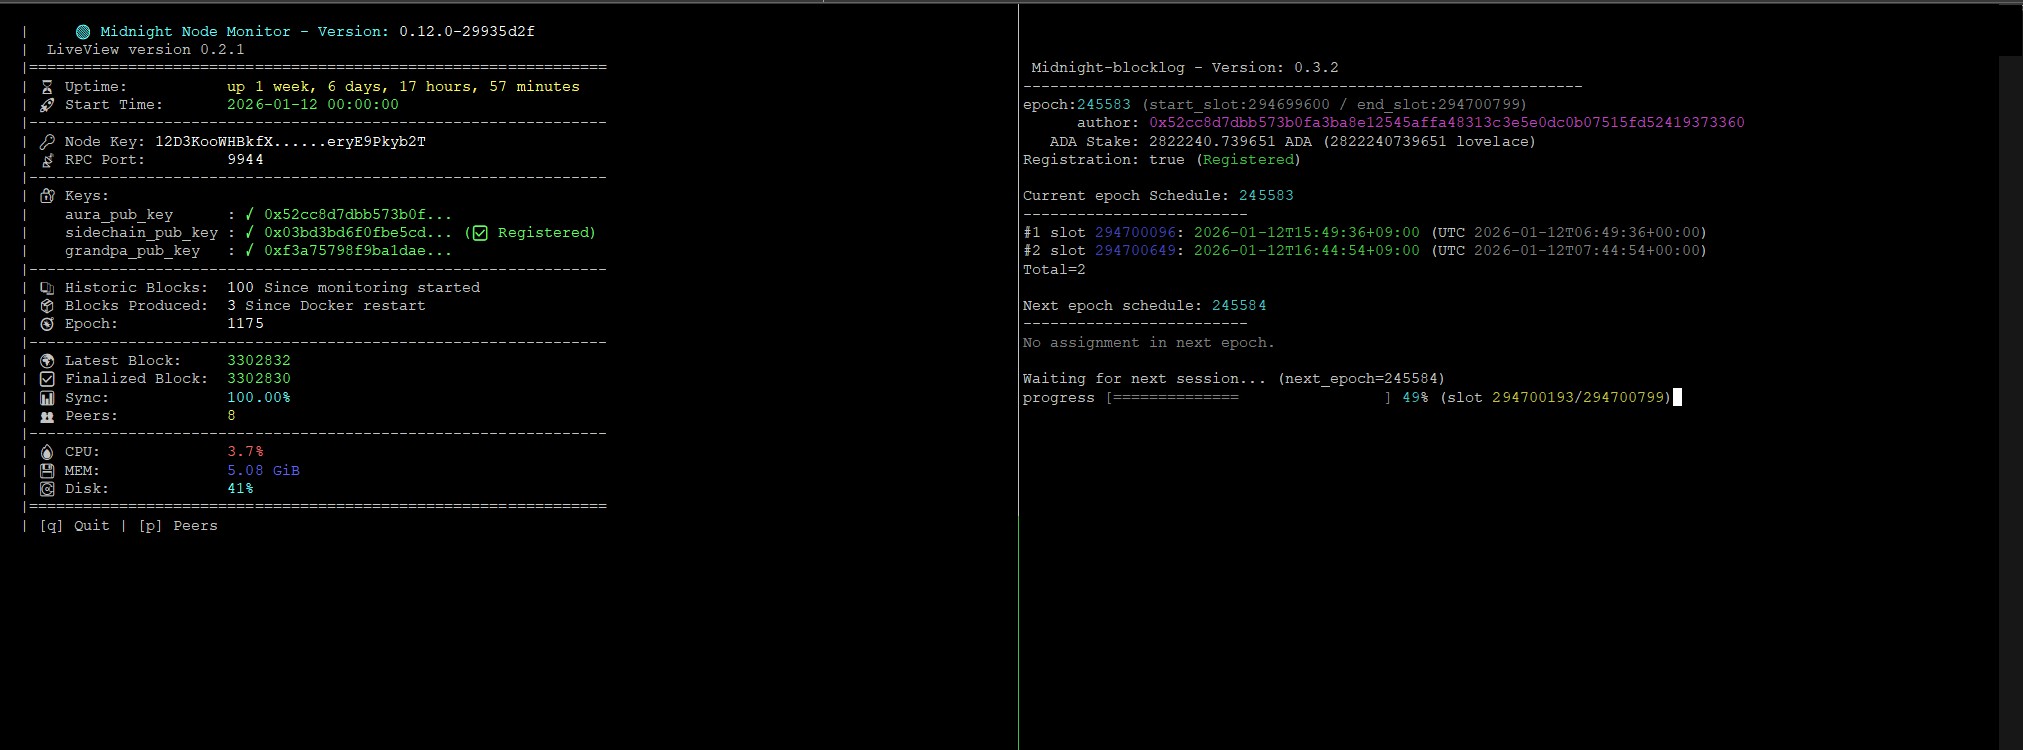Image resolution: width=2023 pixels, height=750 pixels.
Task: Click the key icon beside Node Key
Action: click(47, 142)
